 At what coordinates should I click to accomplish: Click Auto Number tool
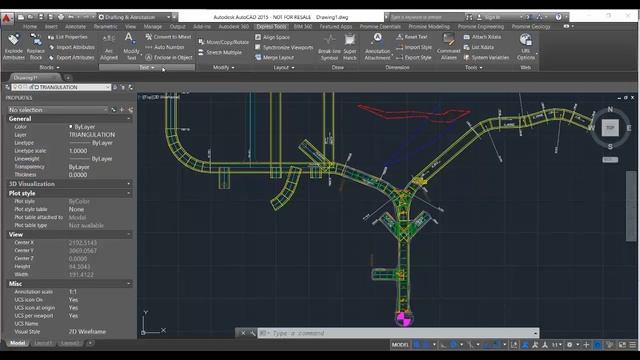[165, 47]
